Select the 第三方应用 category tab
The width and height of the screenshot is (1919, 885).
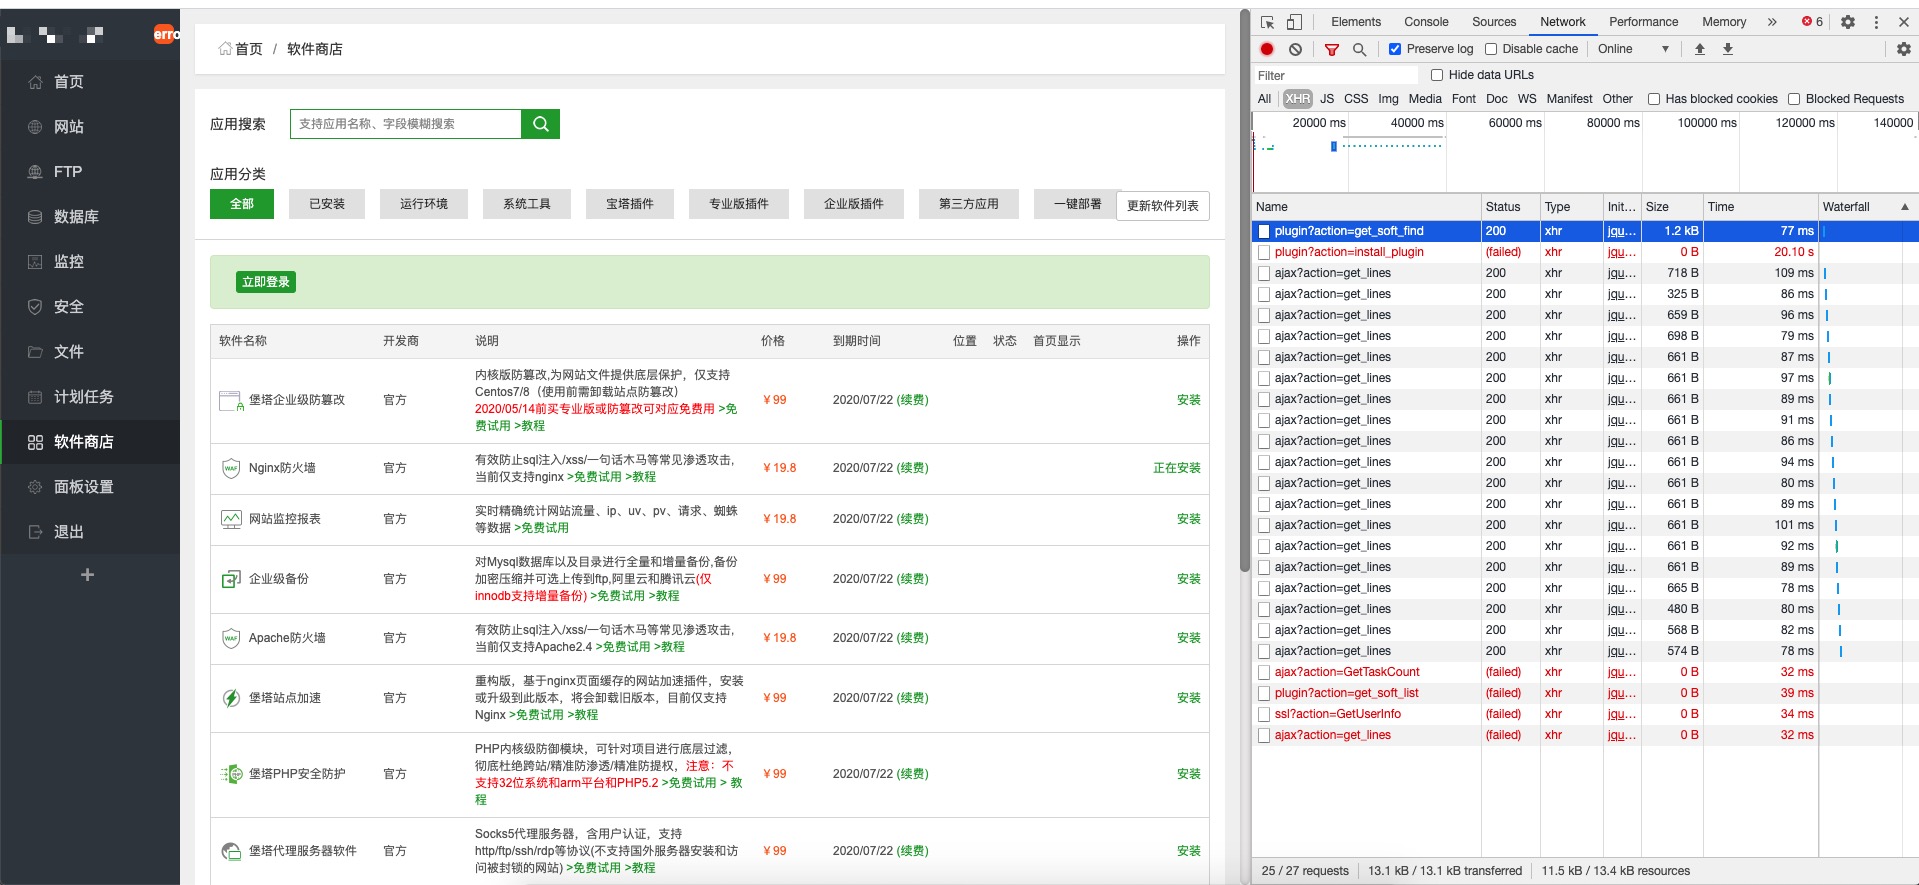969,204
